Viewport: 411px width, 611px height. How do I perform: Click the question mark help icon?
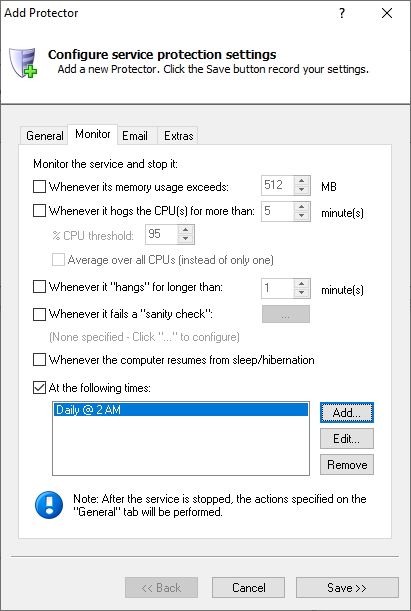click(x=342, y=13)
